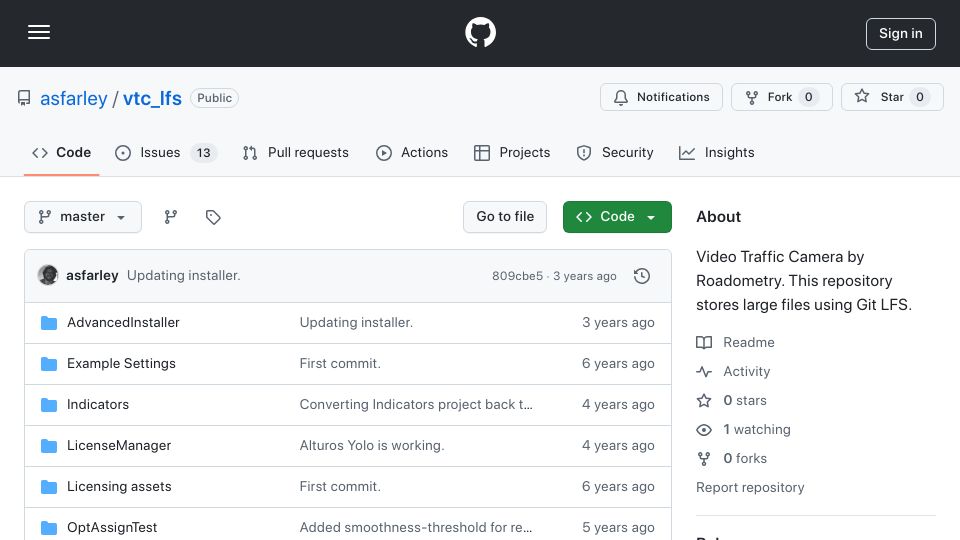Open the OptAssignTest folder
This screenshot has height=540, width=960.
click(112, 528)
